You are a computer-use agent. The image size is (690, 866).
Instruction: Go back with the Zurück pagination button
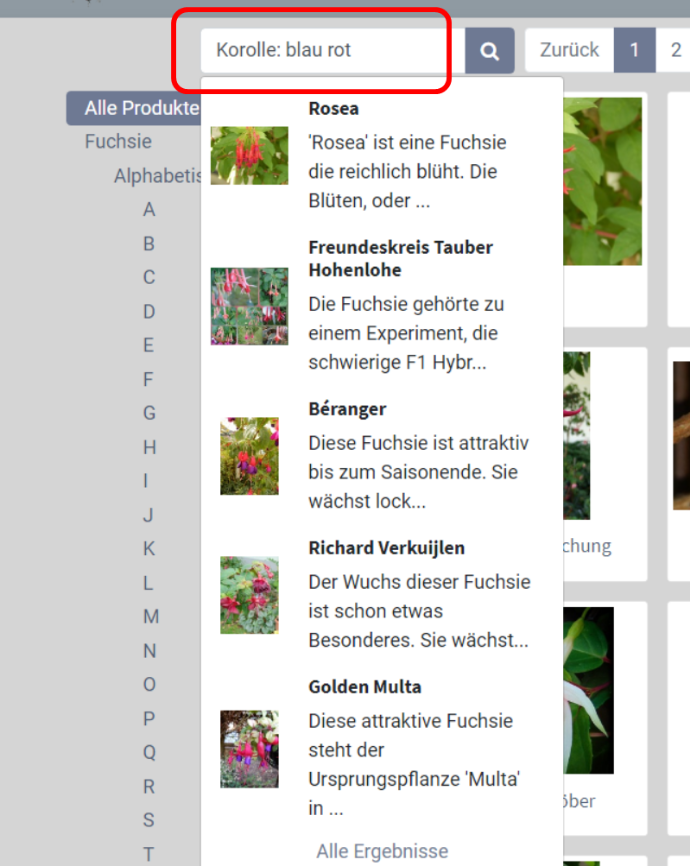click(569, 50)
